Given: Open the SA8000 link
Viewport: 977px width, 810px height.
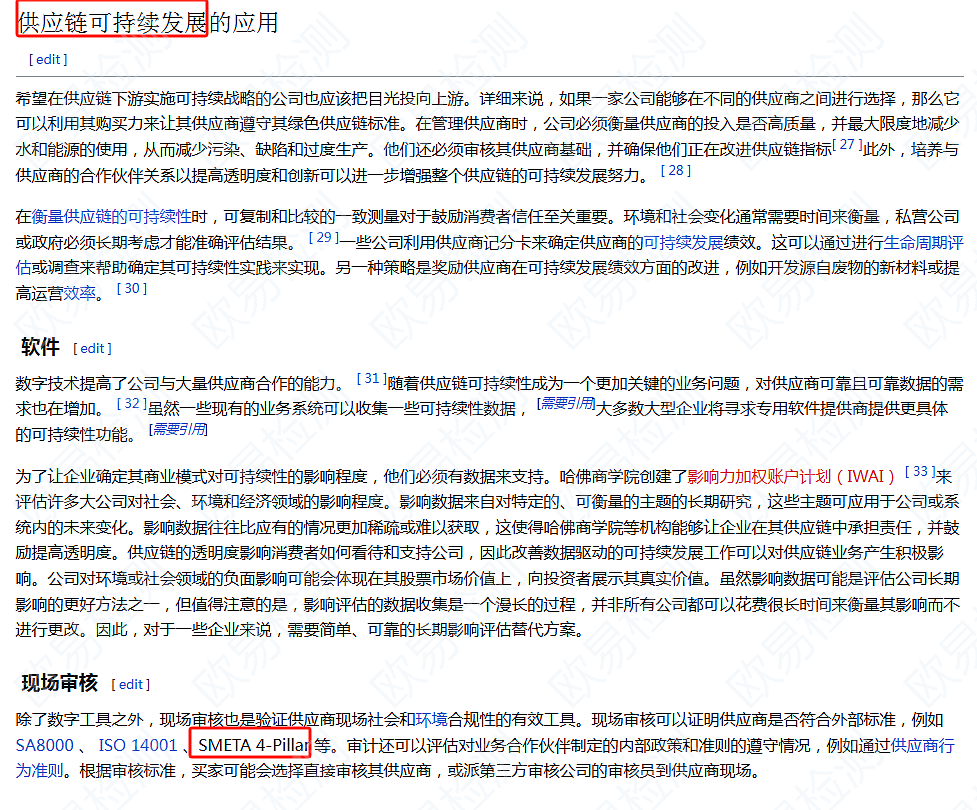Looking at the screenshot, I should click(x=44, y=745).
